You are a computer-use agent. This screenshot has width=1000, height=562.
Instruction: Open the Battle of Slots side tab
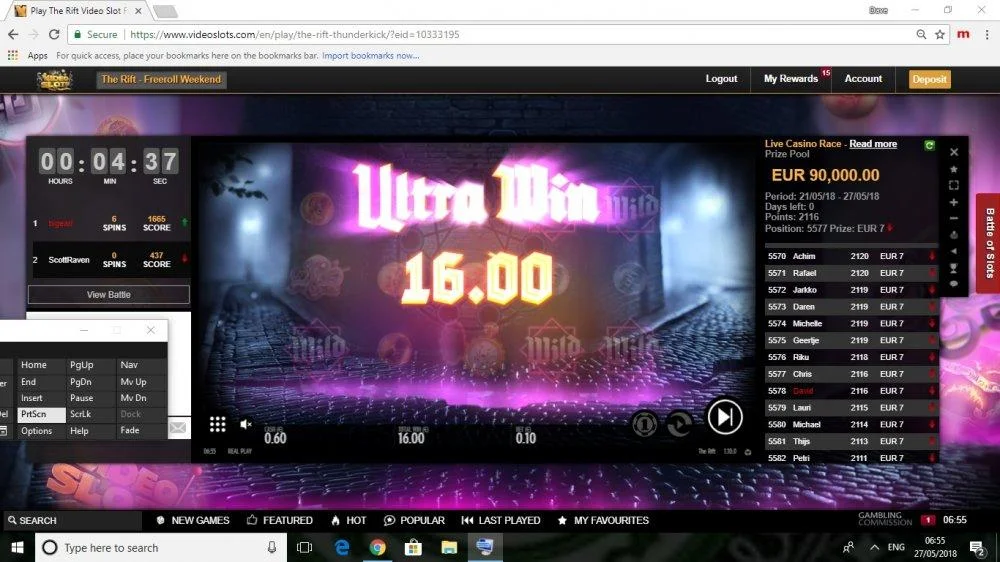pos(989,243)
